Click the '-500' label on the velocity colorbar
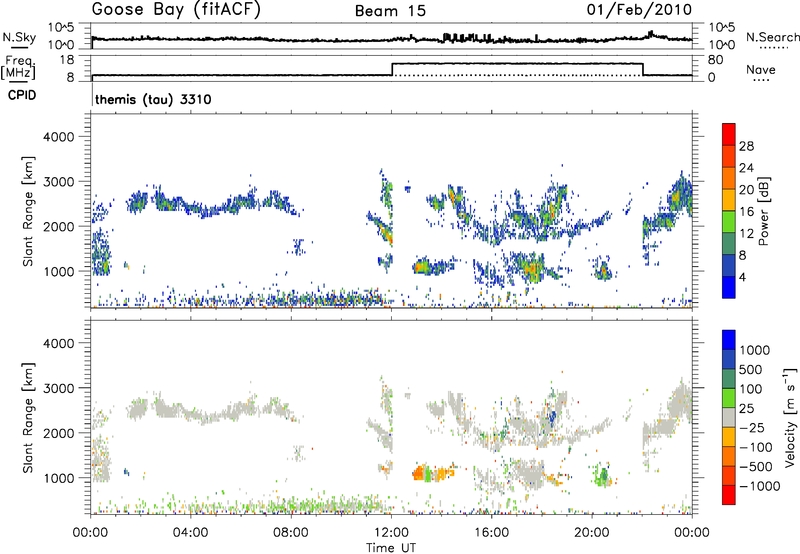The height and width of the screenshot is (554, 800). tap(756, 467)
